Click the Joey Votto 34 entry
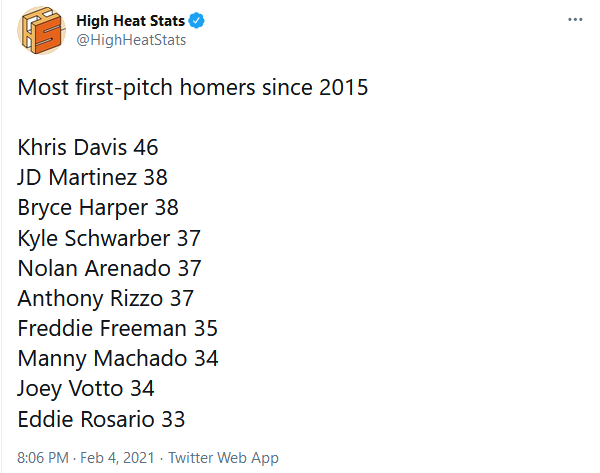Viewport: 600px width, 473px height. 86,389
